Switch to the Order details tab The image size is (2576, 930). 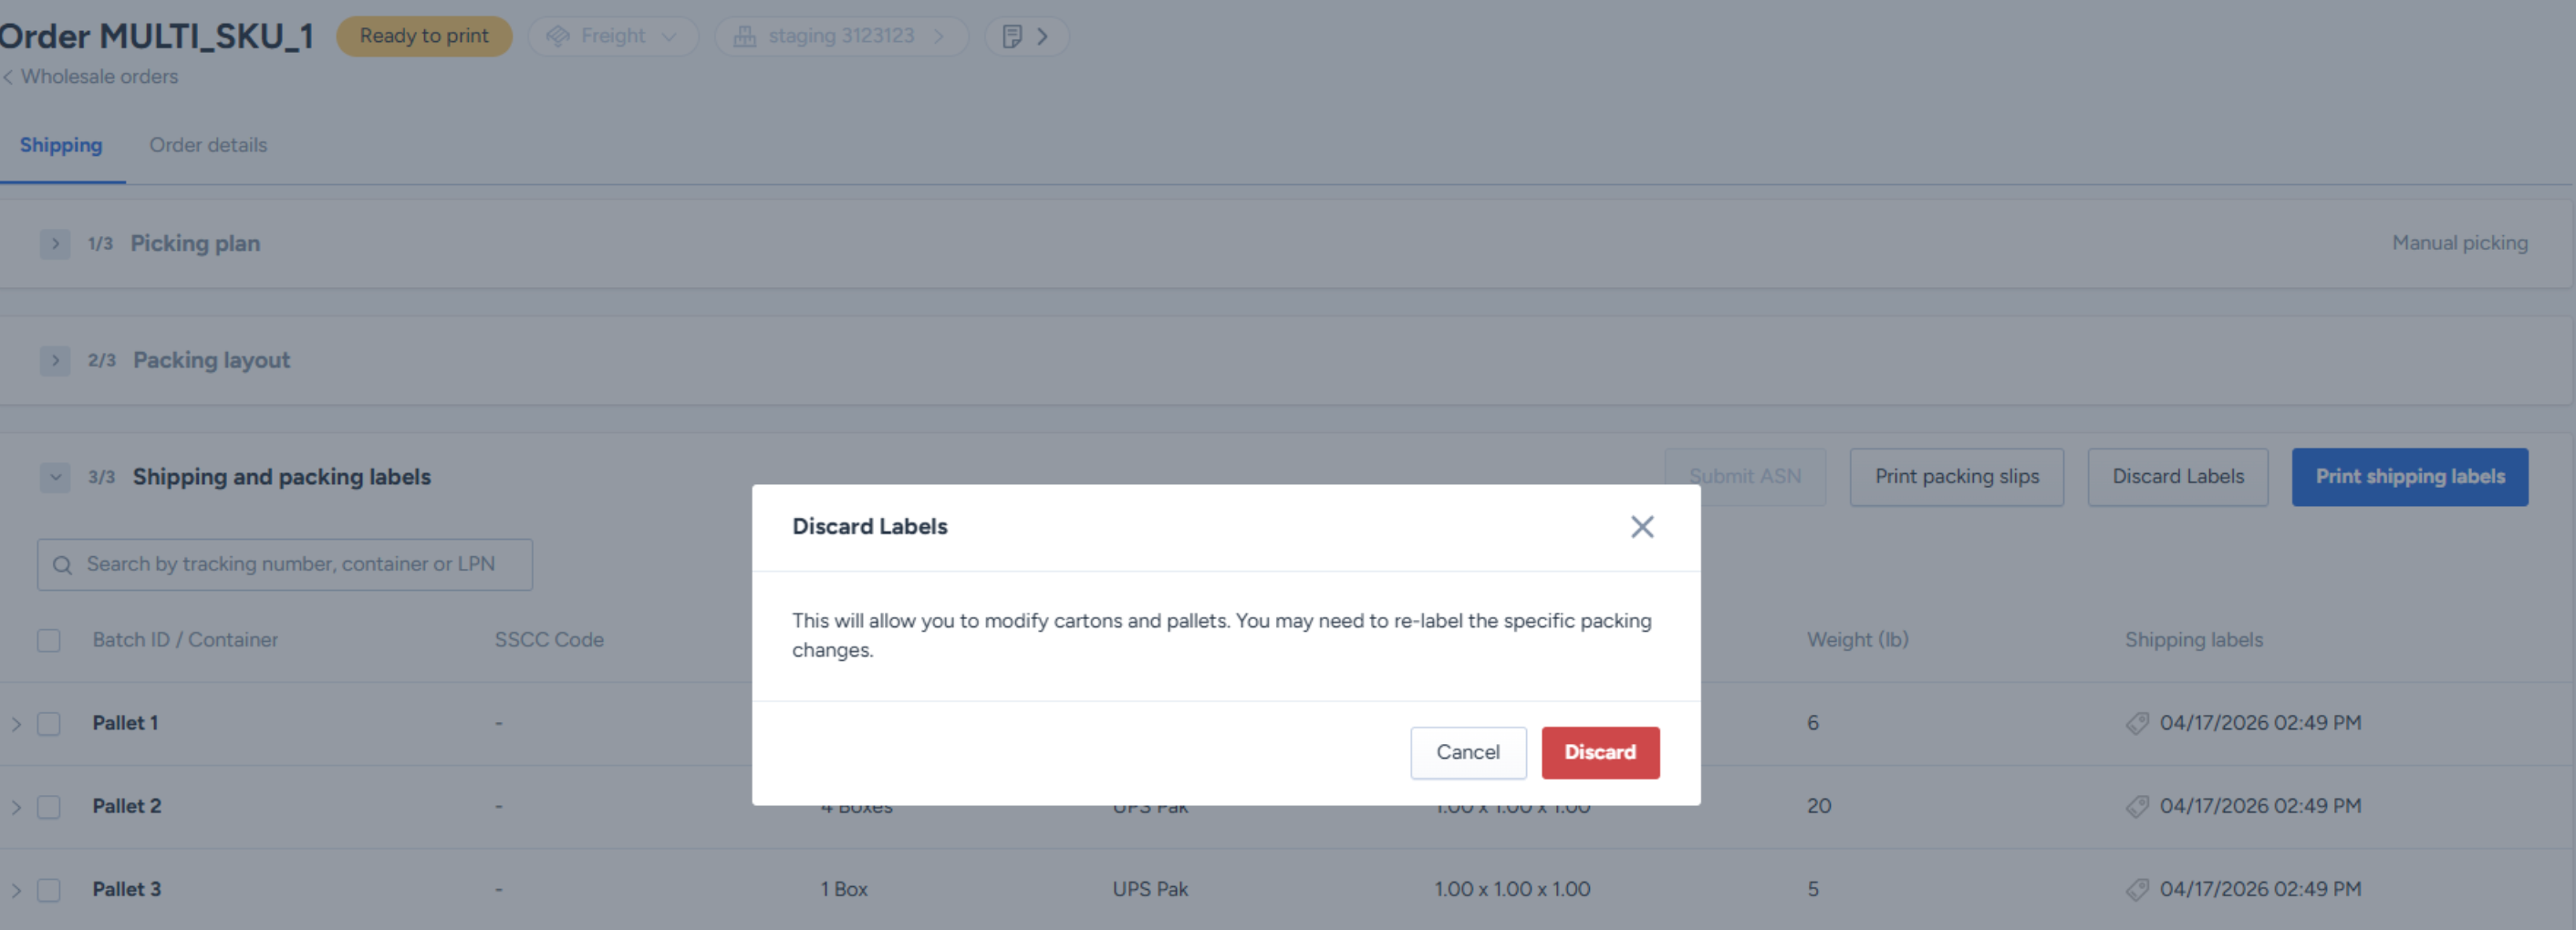tap(208, 145)
